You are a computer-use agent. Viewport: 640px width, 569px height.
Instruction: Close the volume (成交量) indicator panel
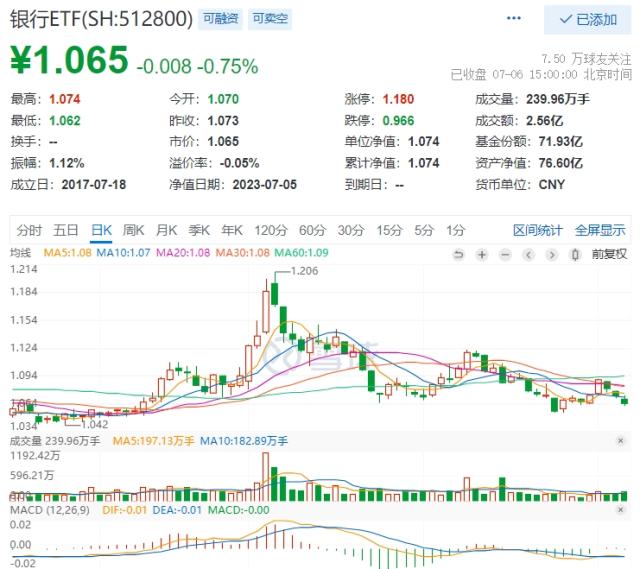point(620,441)
